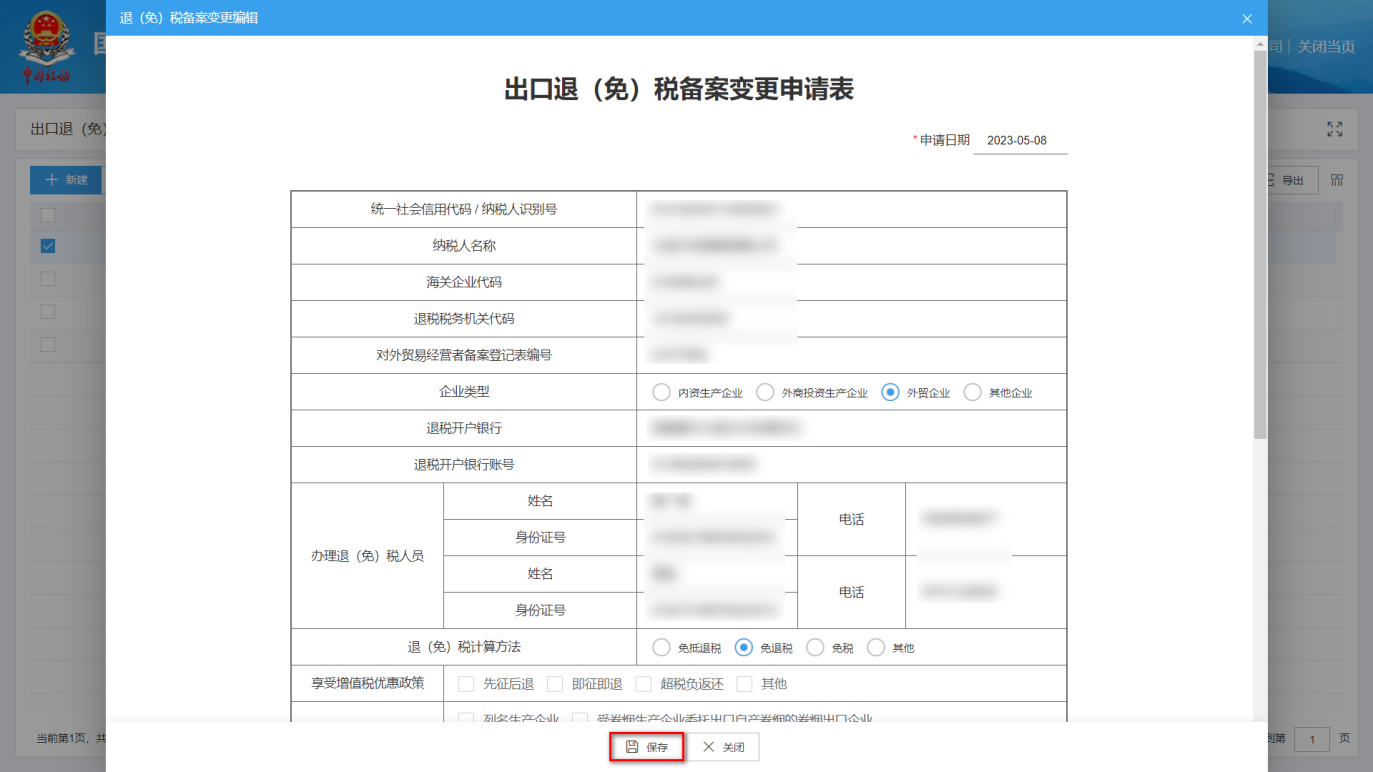Viewport: 1373px width, 772px height.
Task: Enable the 先征后退 checkbox
Action: tap(466, 683)
